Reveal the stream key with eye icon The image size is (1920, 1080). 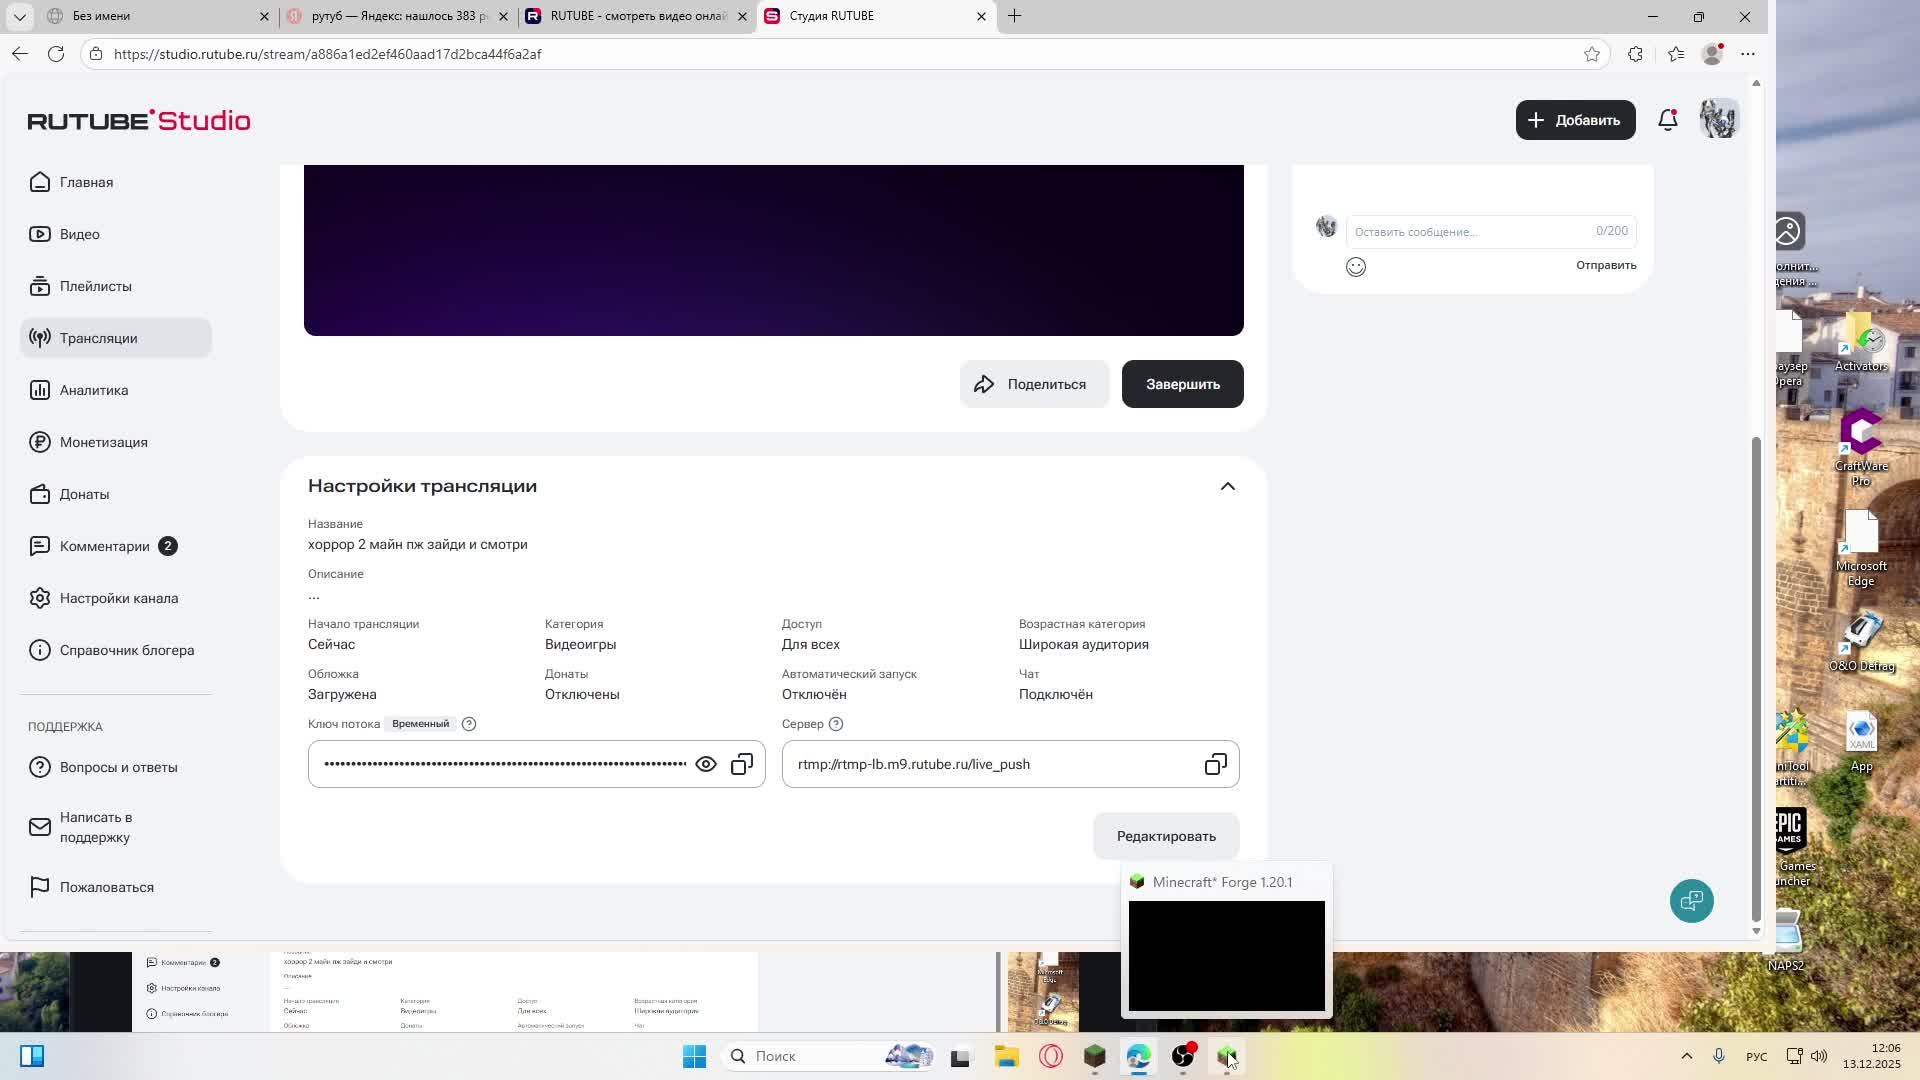[x=706, y=765]
